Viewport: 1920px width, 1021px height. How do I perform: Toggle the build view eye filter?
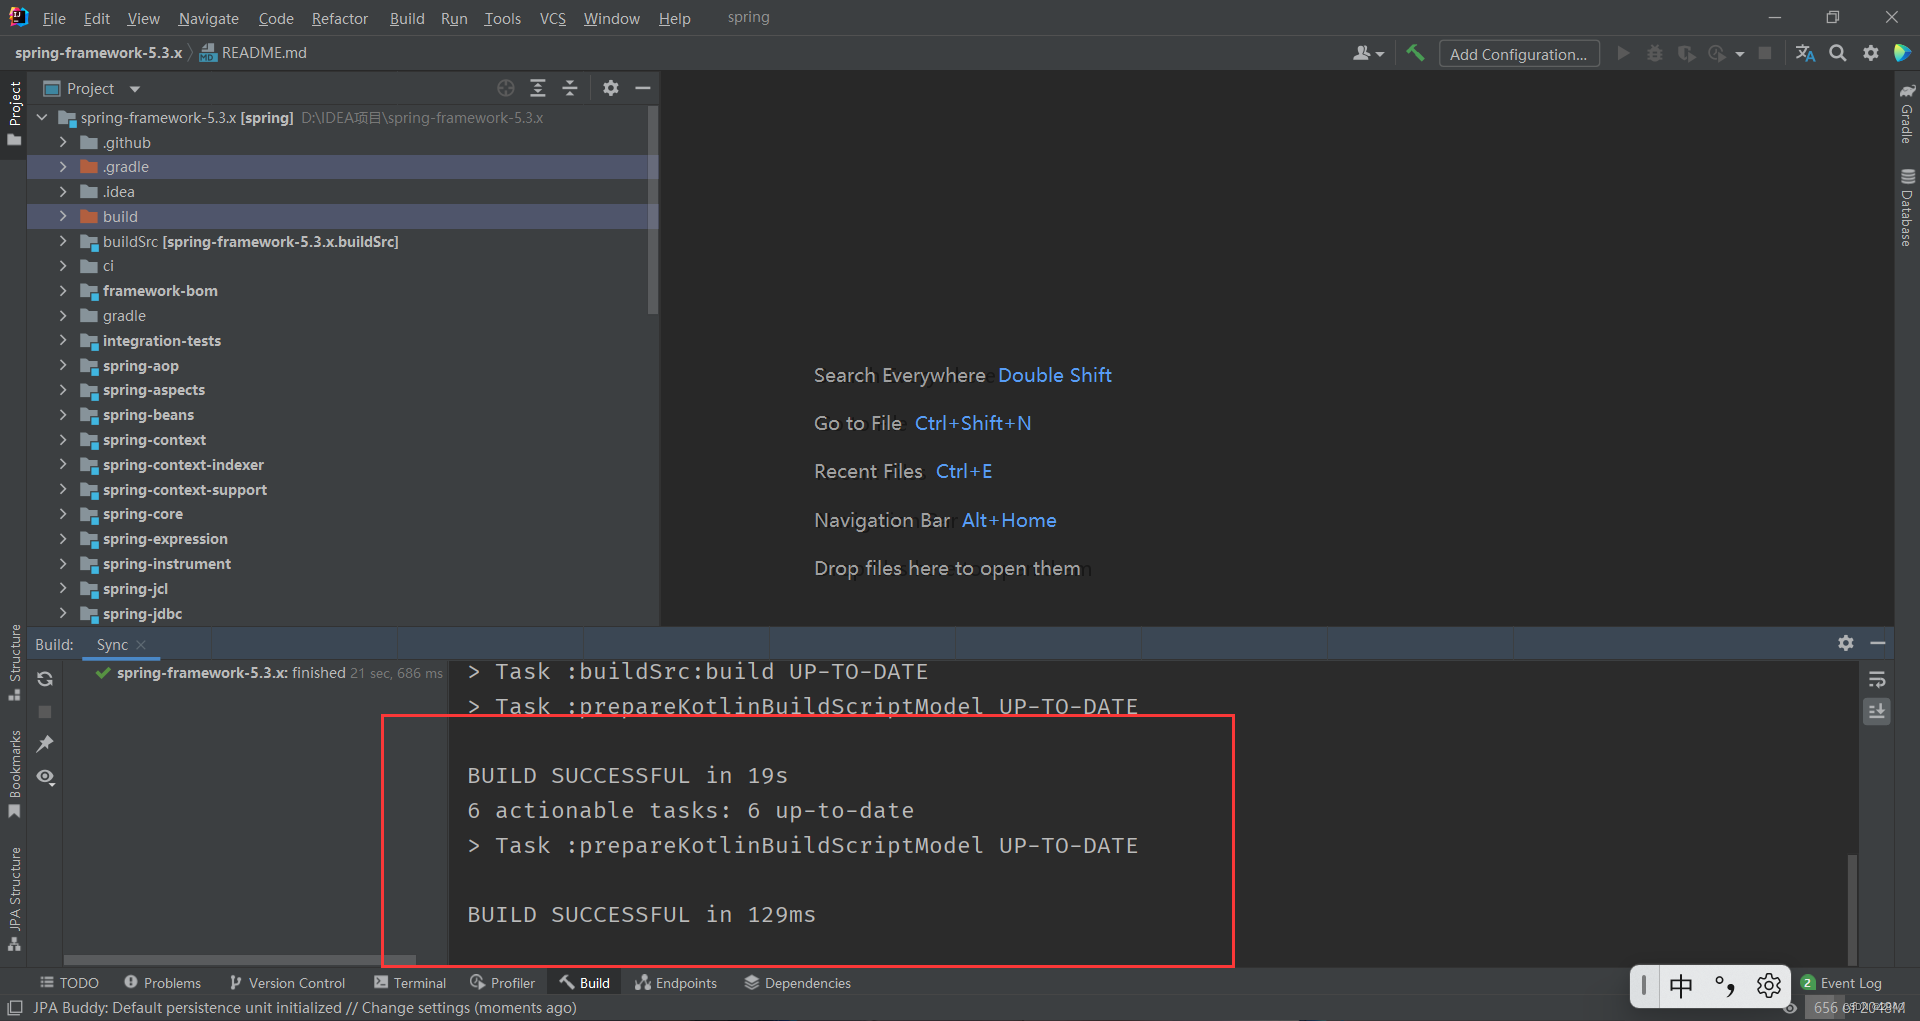coord(45,777)
